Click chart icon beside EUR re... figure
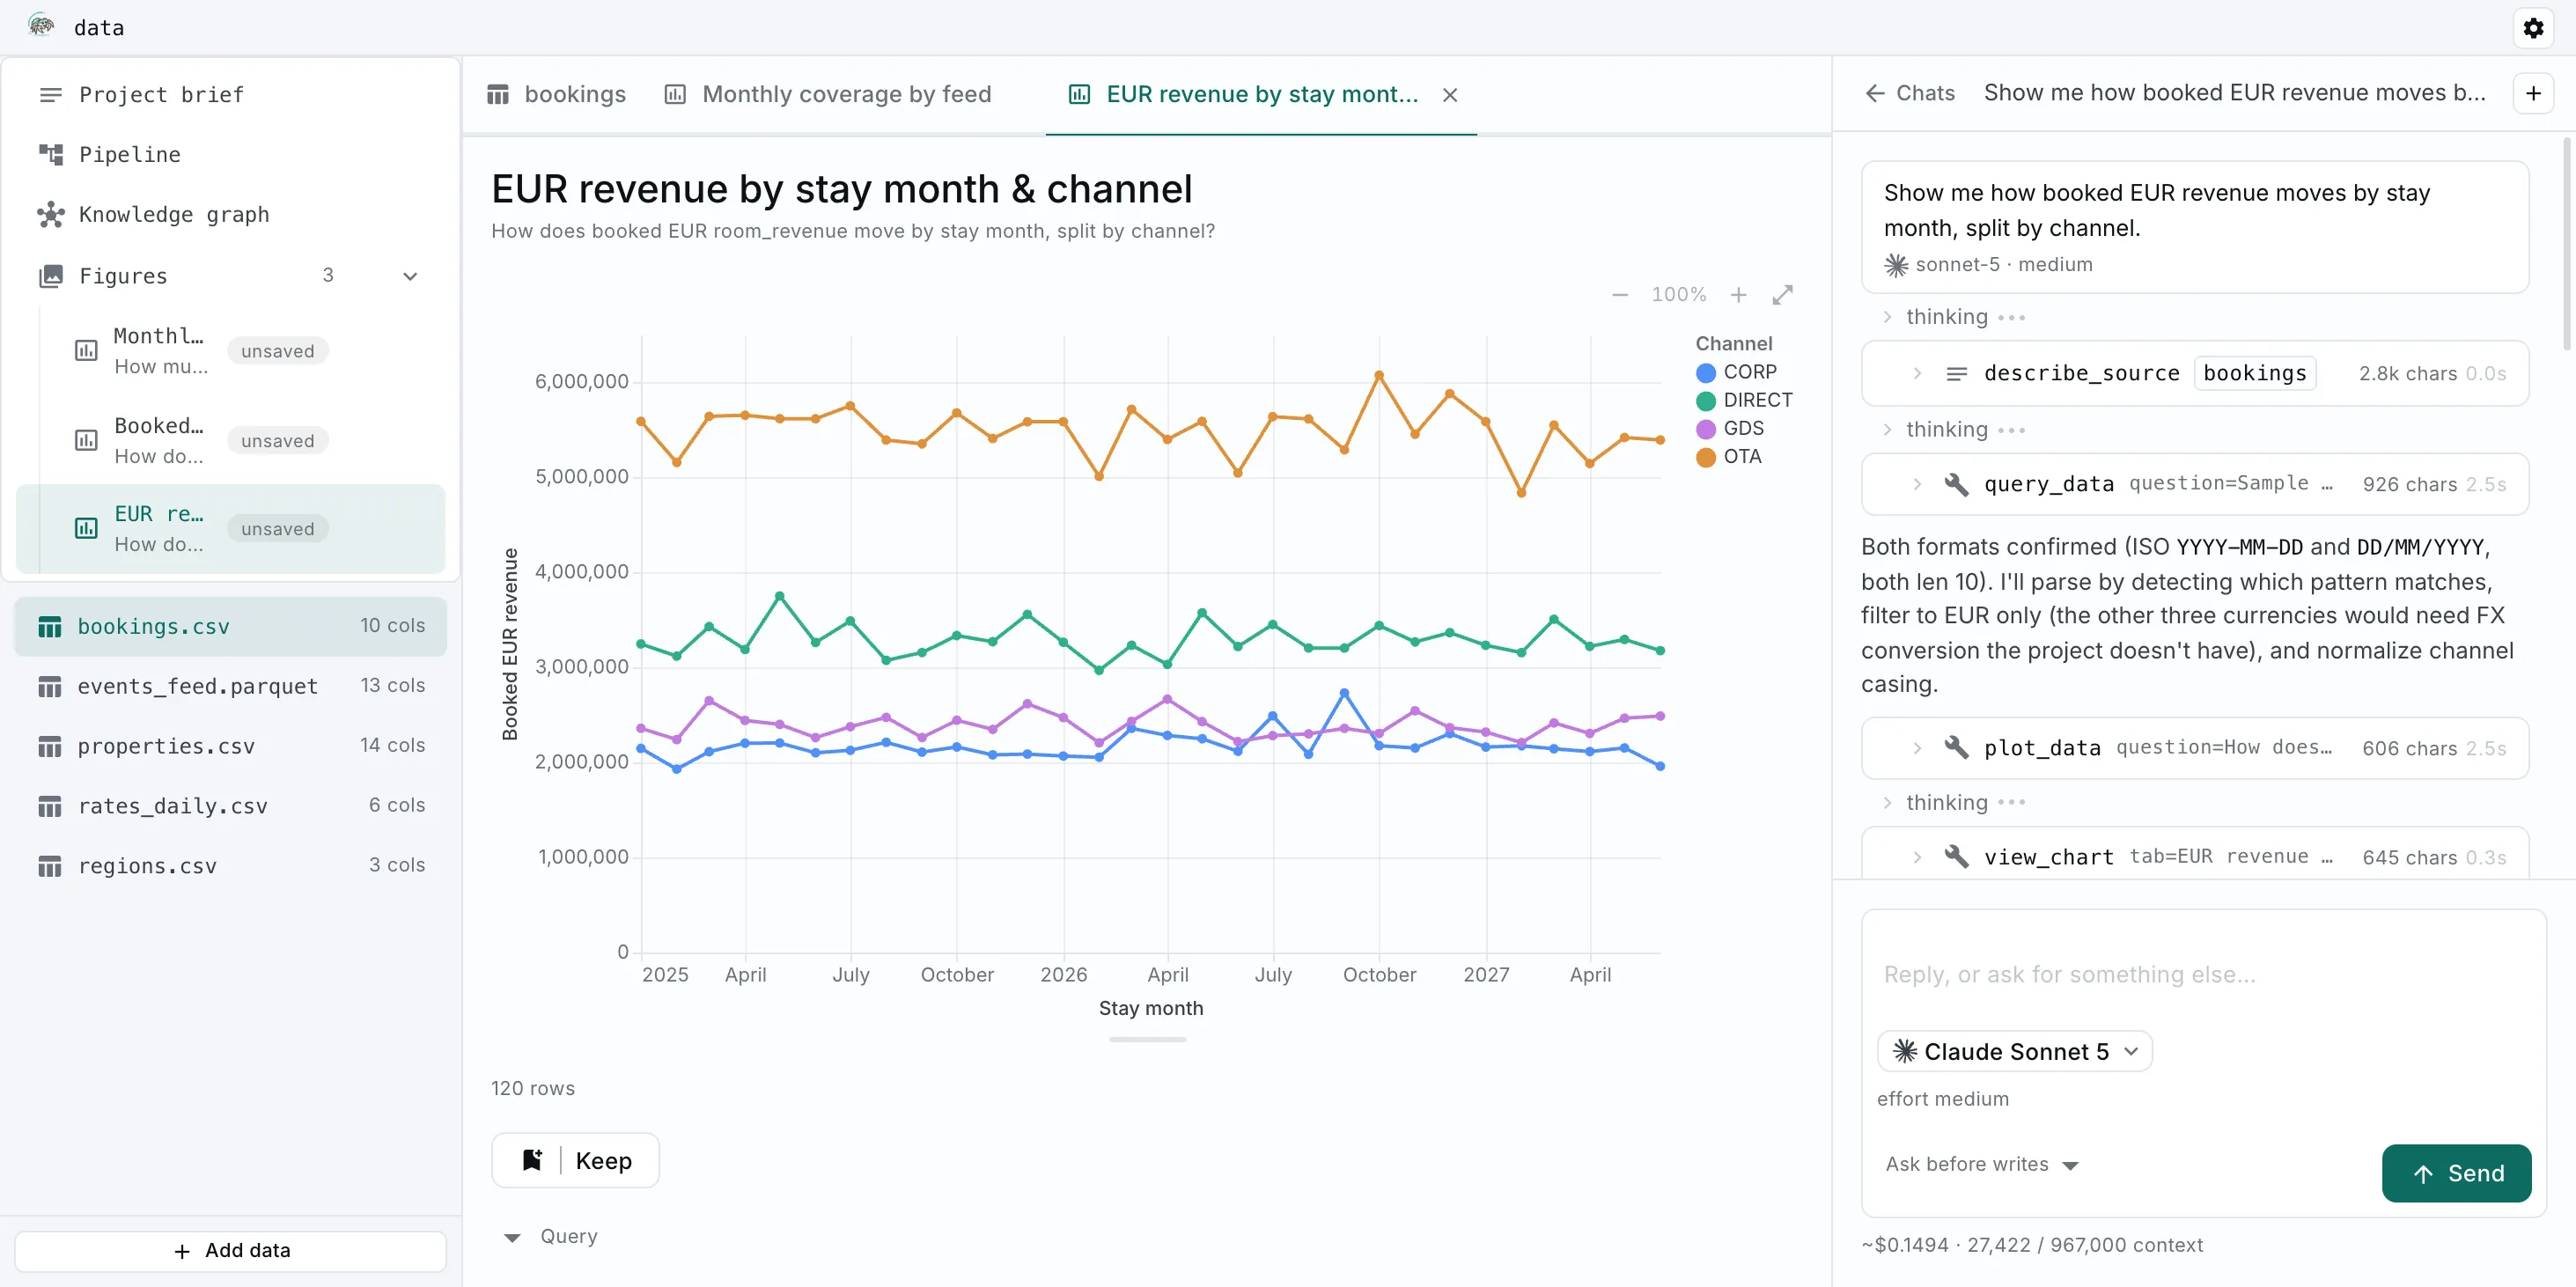Viewport: 2576px width, 1287px height. pos(87,528)
